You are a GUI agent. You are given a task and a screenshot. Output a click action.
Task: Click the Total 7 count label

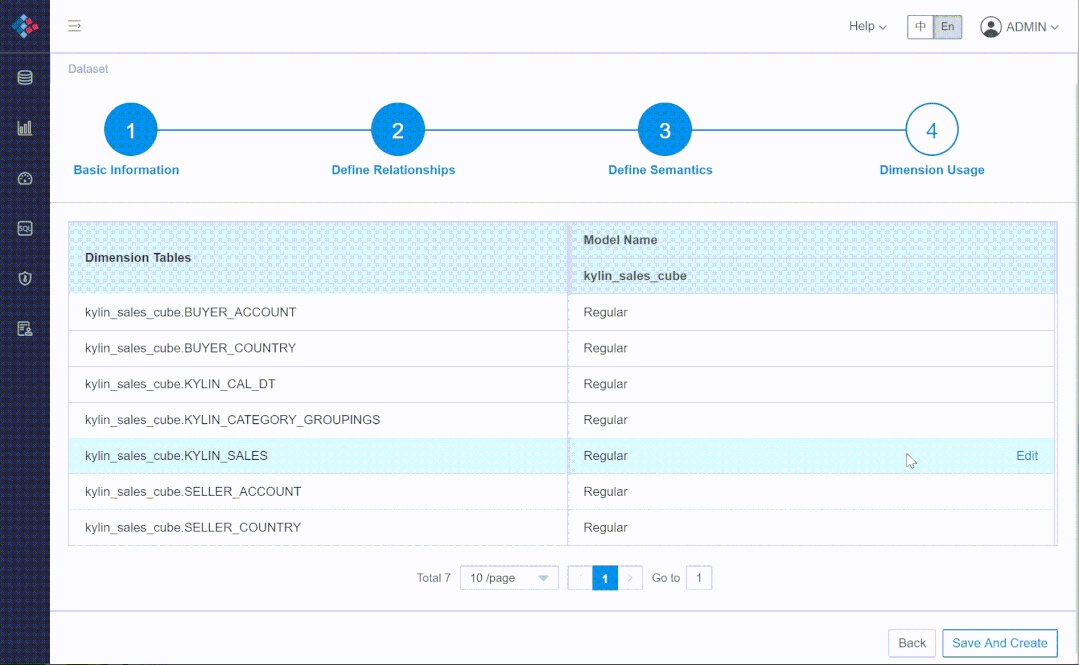coord(434,578)
